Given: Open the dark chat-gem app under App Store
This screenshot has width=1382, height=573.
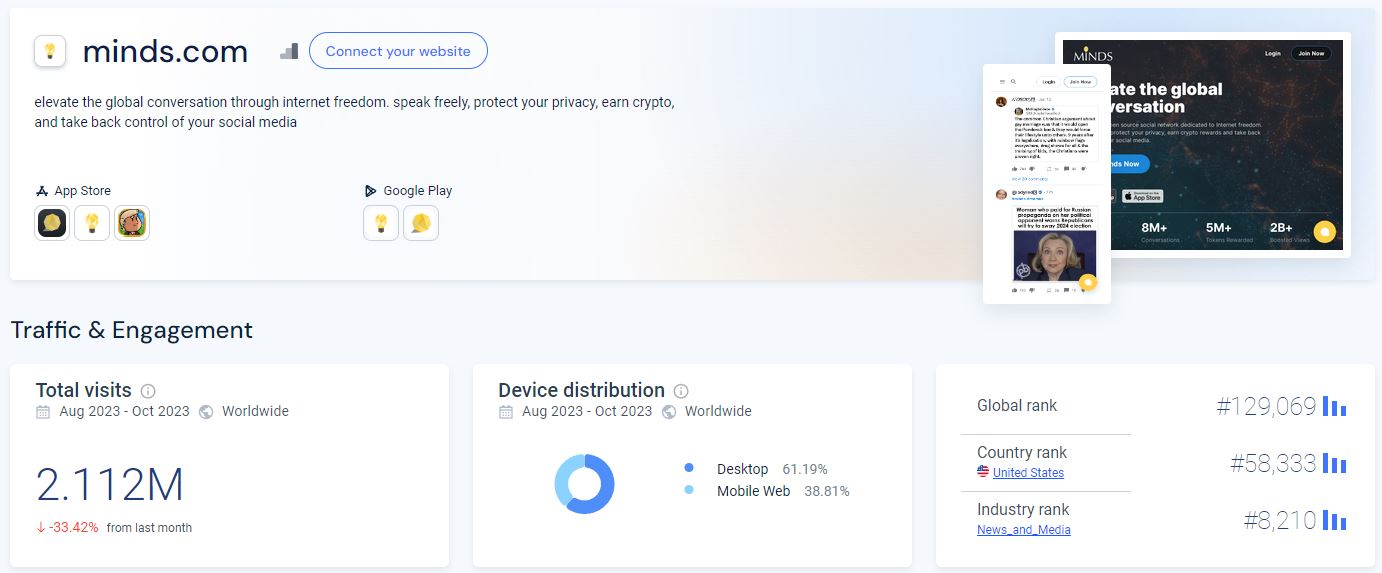Looking at the screenshot, I should [52, 223].
